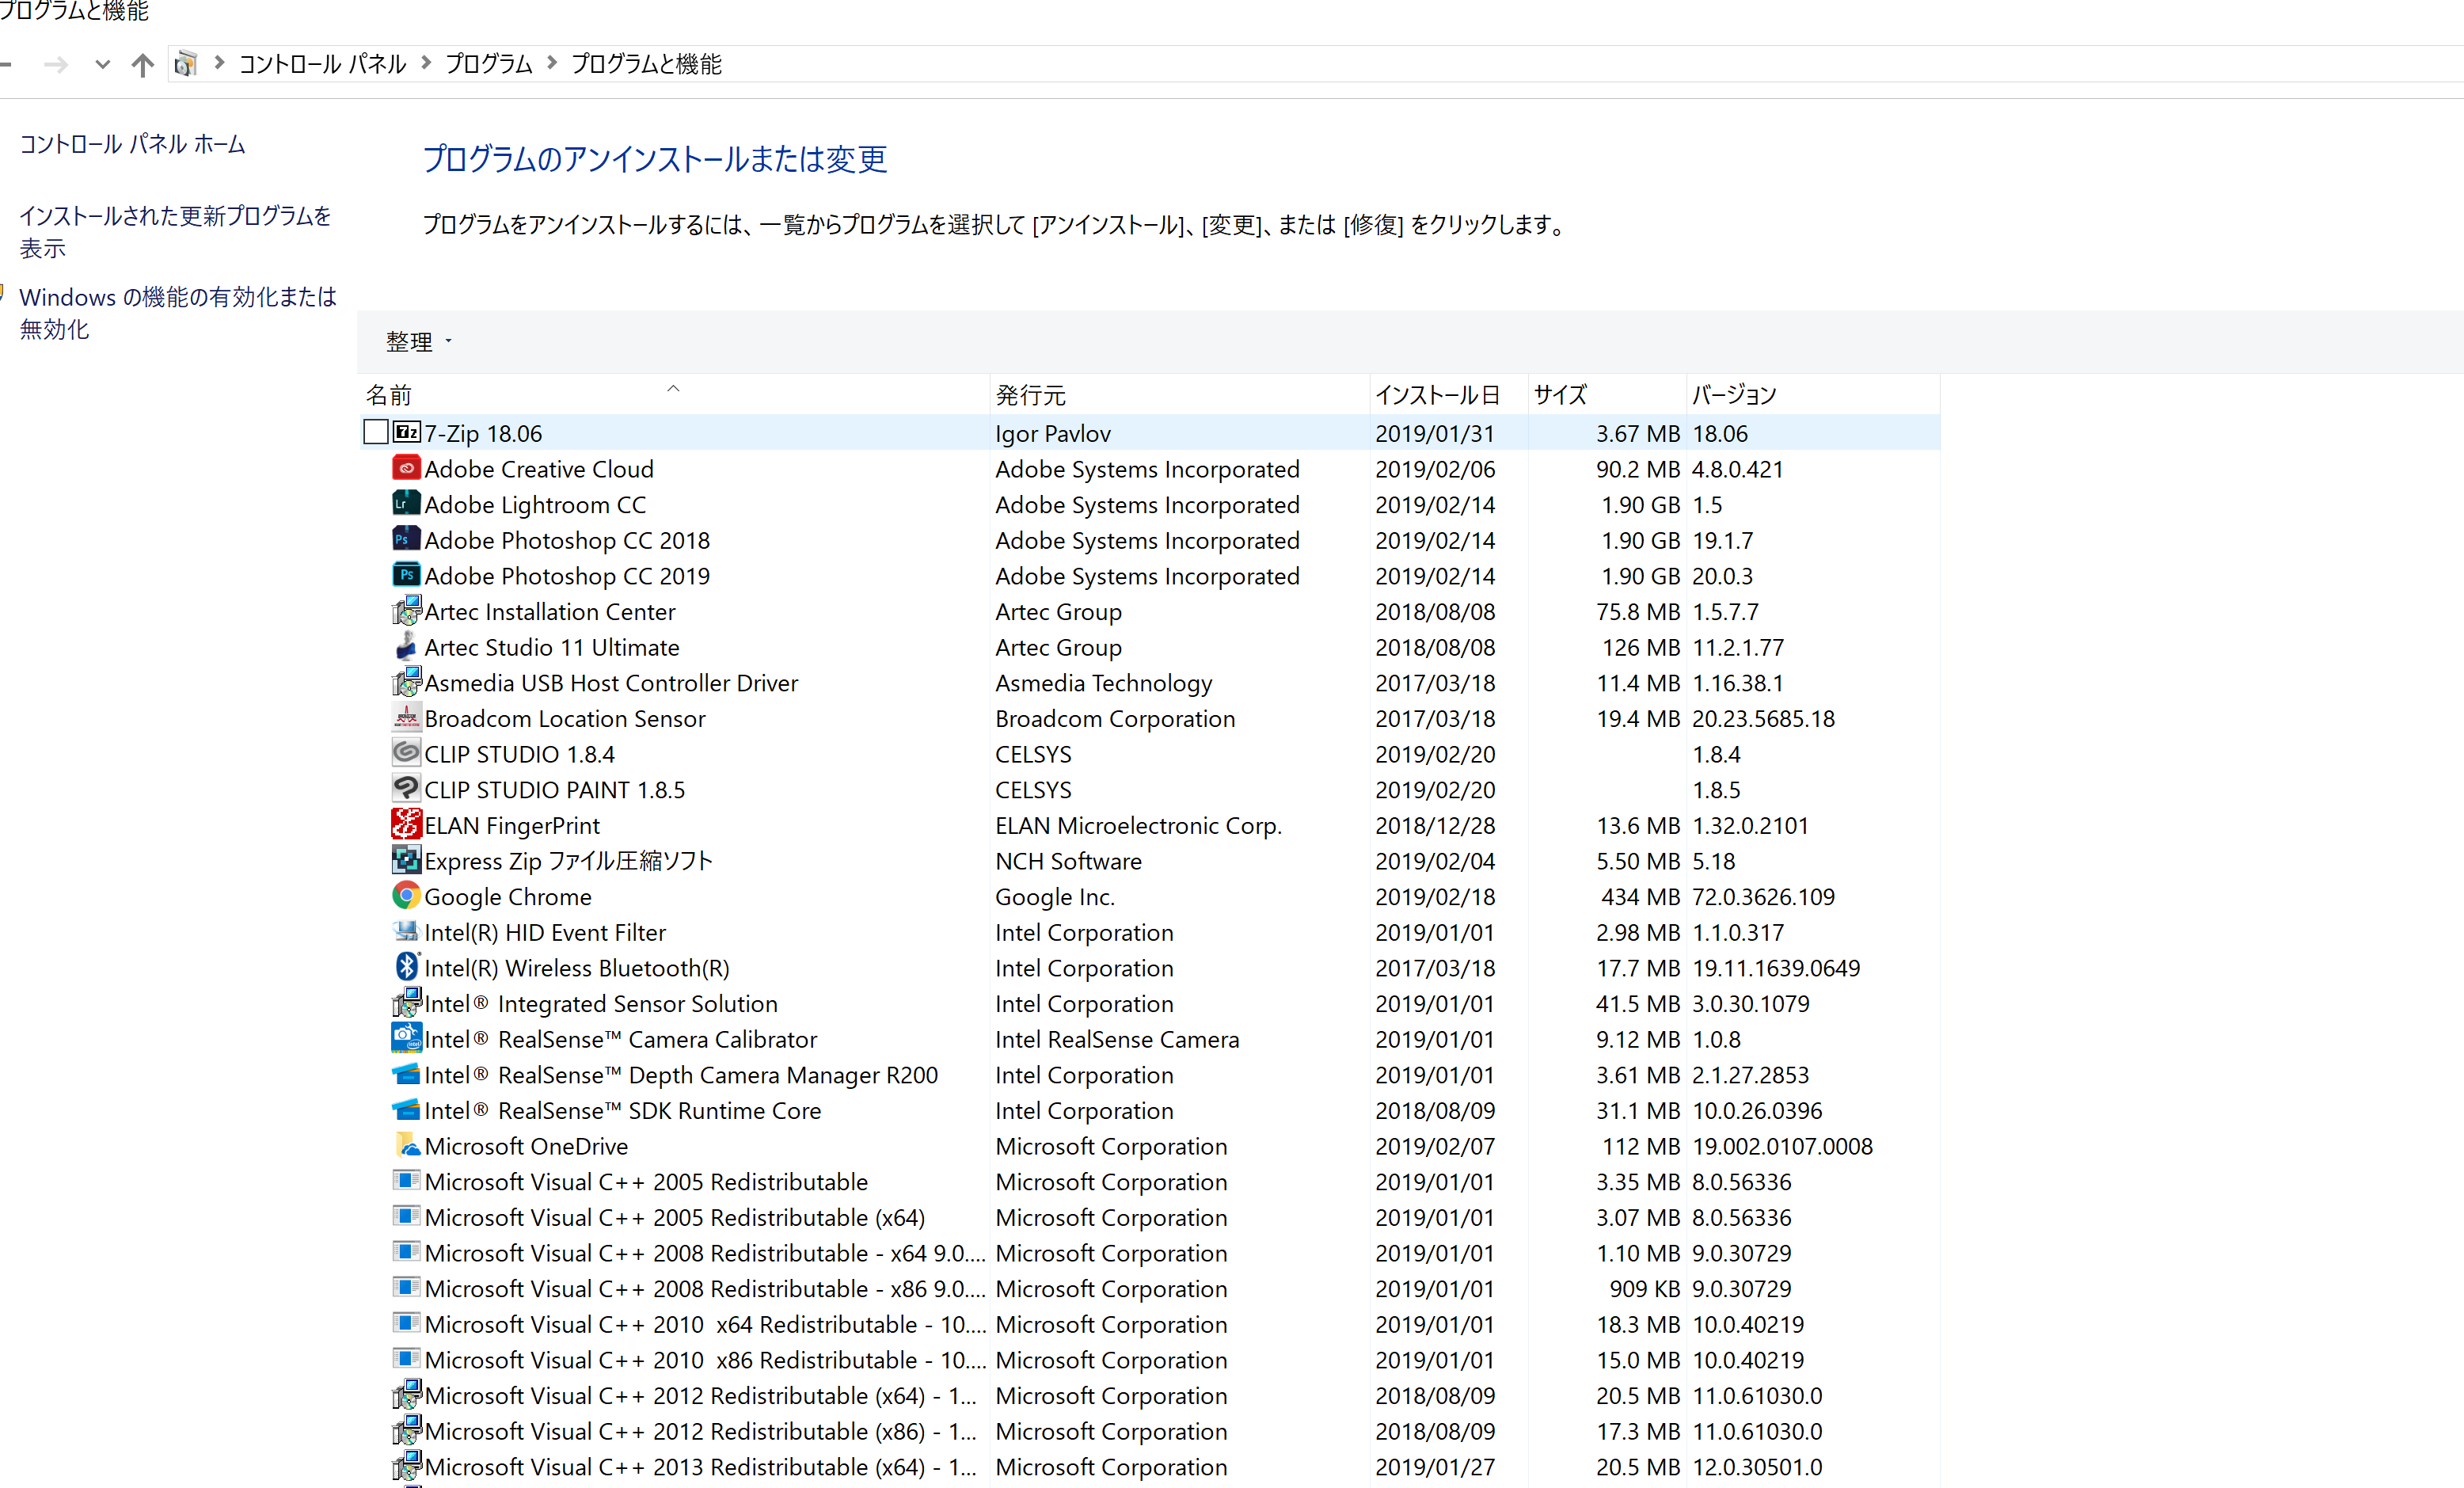Click the Express Zip icon
Image resolution: width=2464 pixels, height=1488 pixels.
pos(406,860)
